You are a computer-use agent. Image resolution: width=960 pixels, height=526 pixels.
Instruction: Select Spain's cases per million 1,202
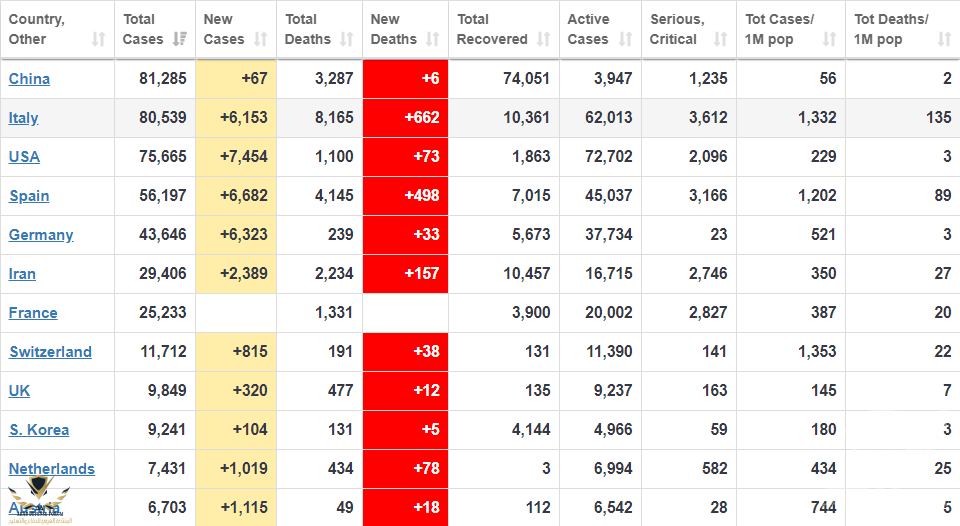[817, 196]
